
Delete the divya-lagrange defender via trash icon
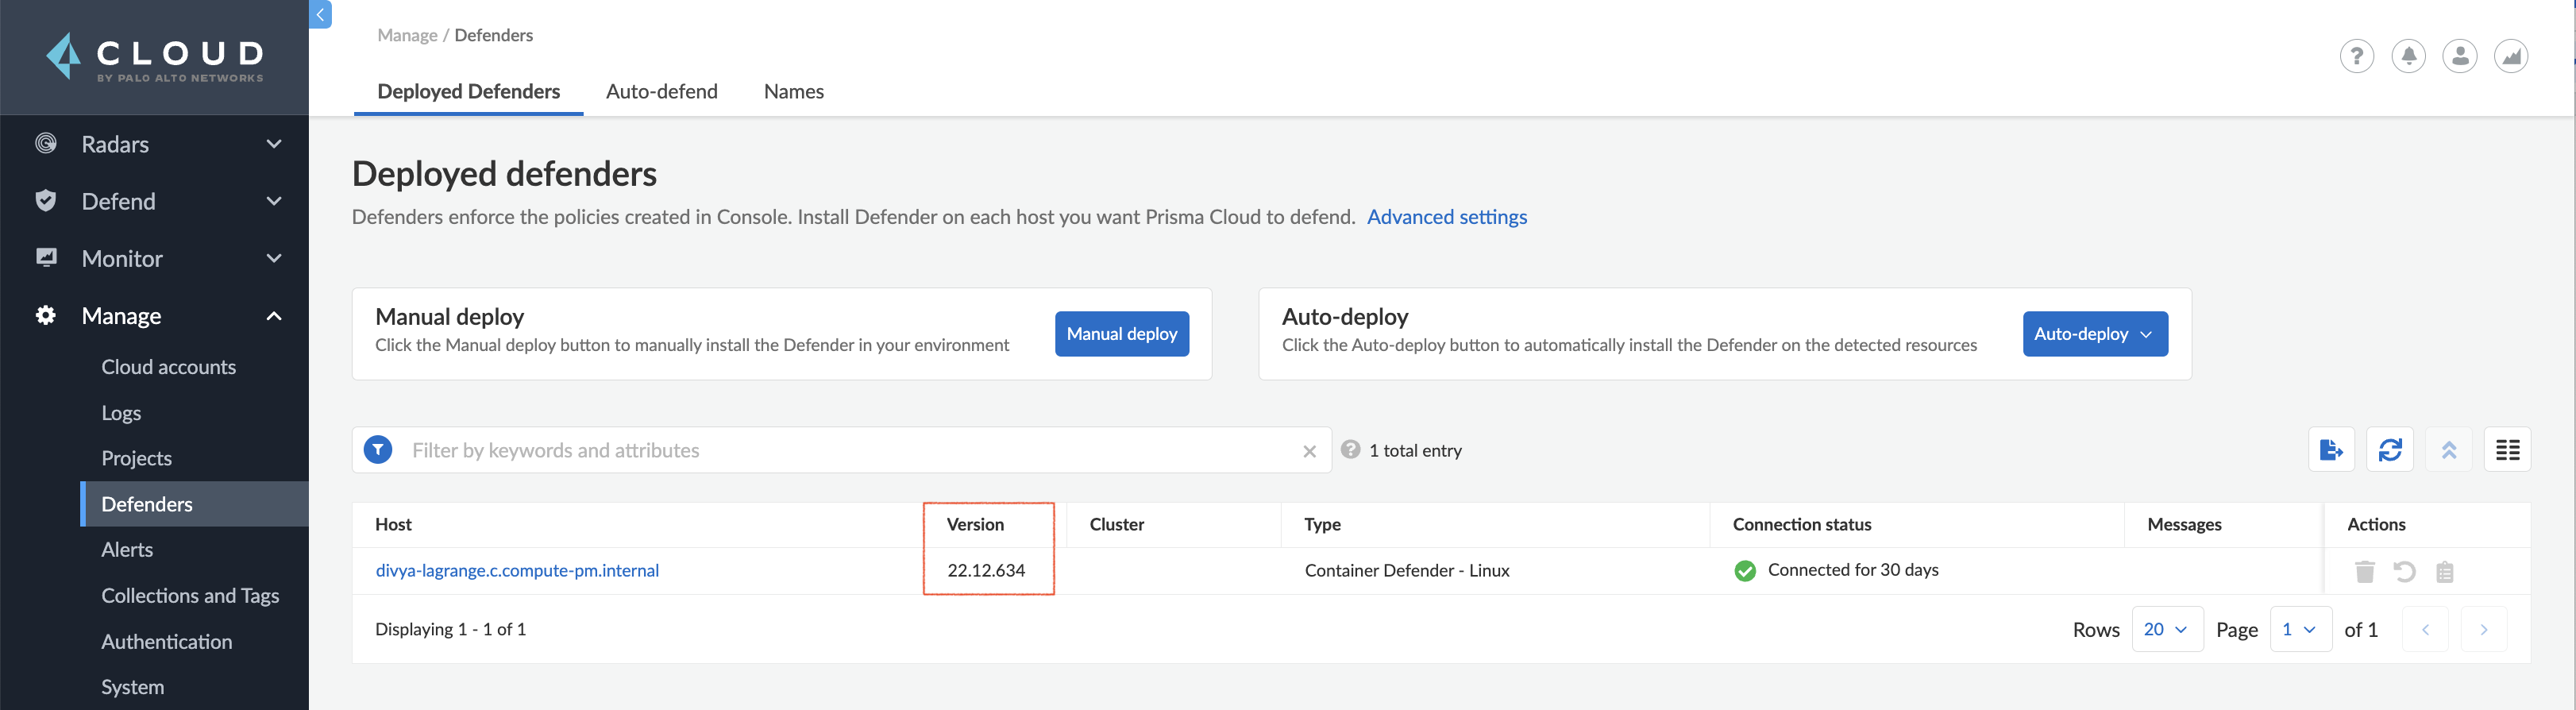point(2364,571)
